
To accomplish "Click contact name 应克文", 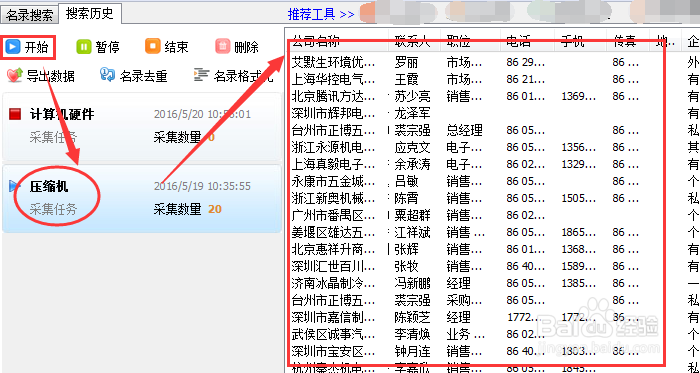I will point(412,147).
